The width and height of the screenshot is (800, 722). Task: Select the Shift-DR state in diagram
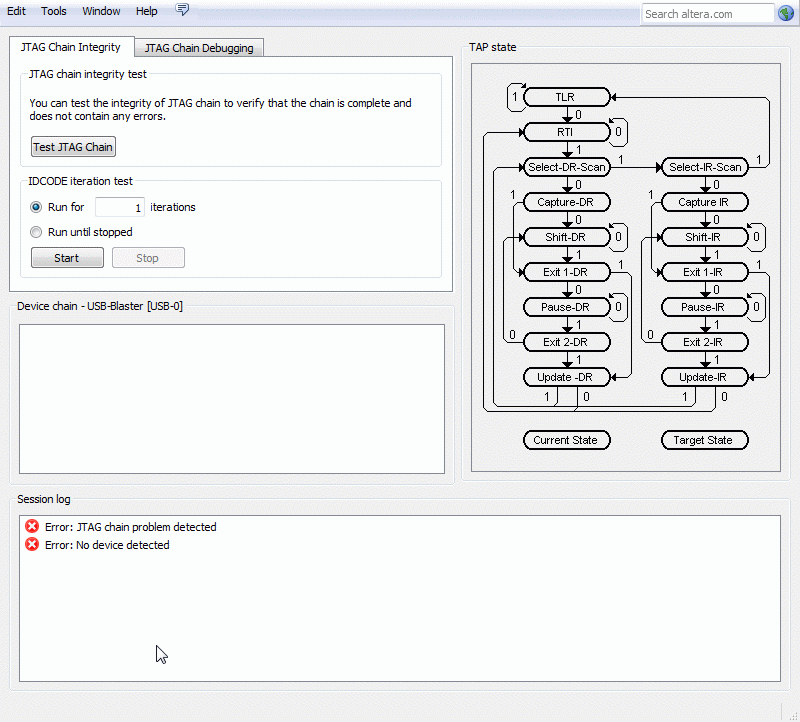pos(565,237)
